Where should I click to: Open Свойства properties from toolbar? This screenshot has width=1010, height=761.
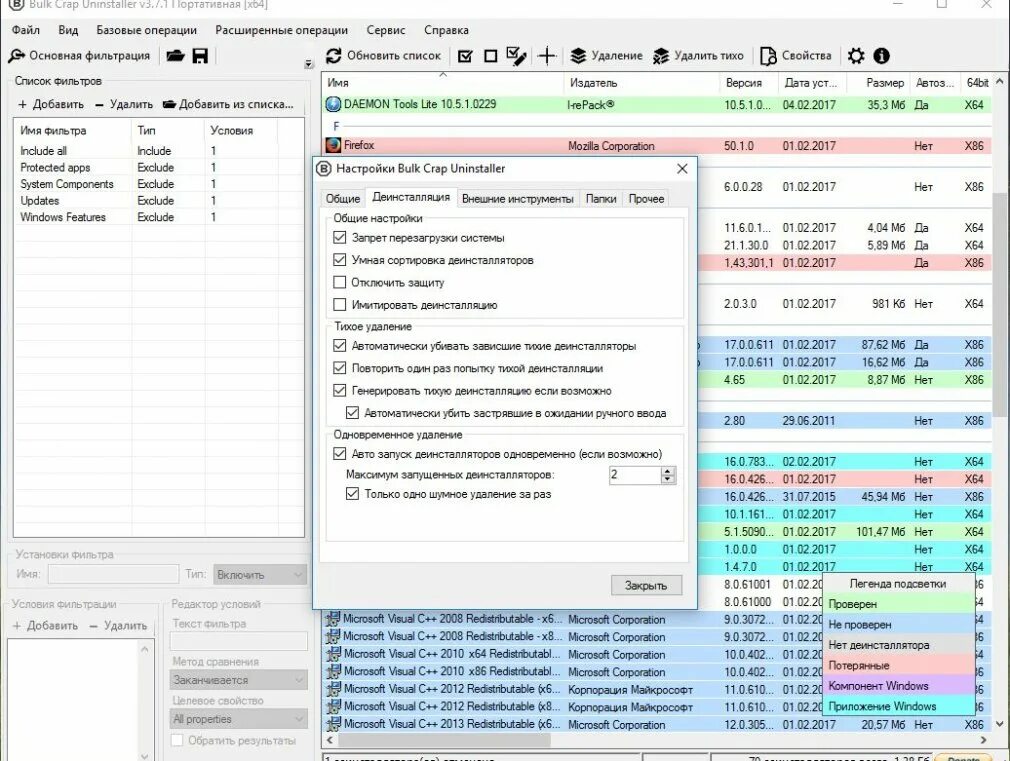click(796, 56)
